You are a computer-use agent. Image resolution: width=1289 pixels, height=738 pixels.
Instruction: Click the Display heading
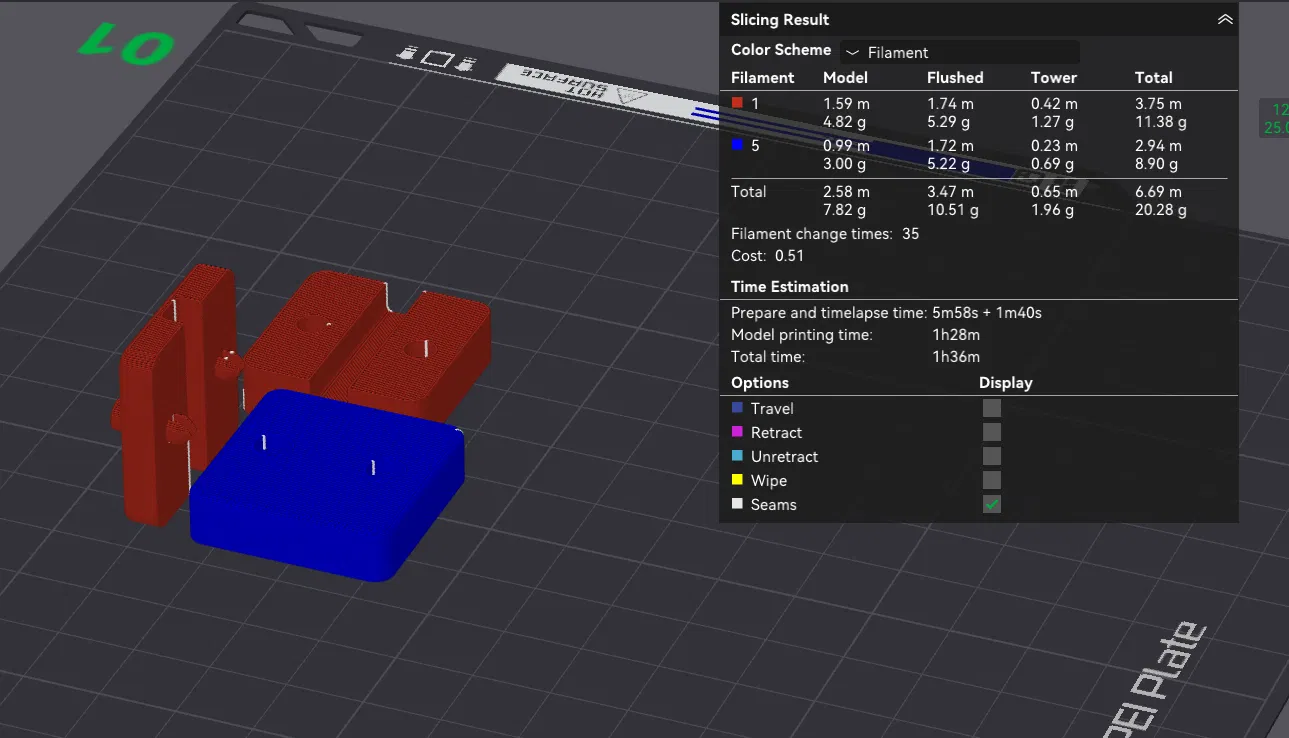(1006, 383)
